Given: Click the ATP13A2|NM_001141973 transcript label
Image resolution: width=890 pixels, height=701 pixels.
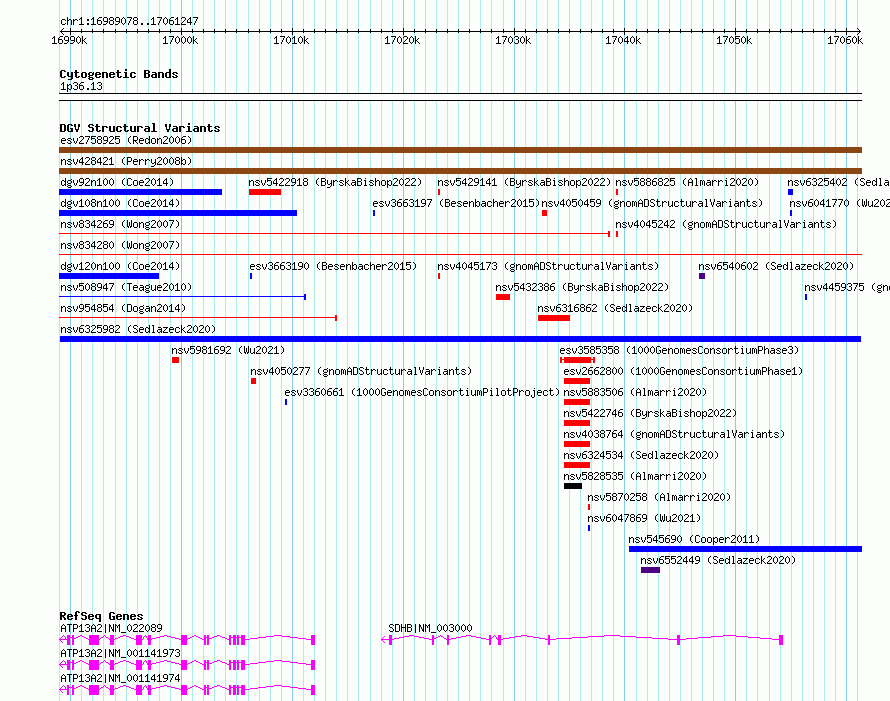Looking at the screenshot, I should coord(120,653).
